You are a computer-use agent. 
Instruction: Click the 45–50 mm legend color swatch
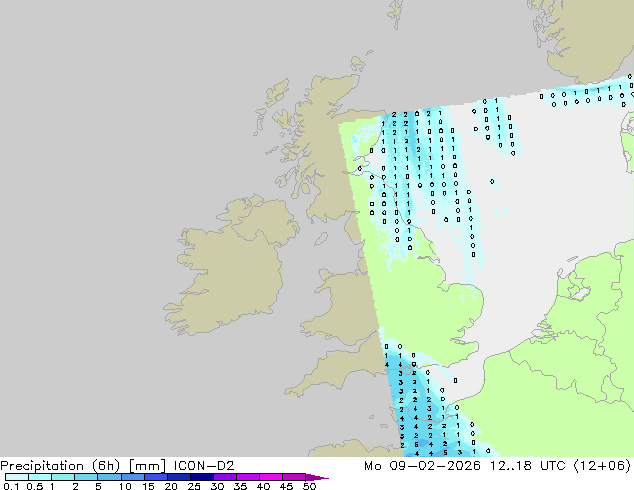coord(294,477)
